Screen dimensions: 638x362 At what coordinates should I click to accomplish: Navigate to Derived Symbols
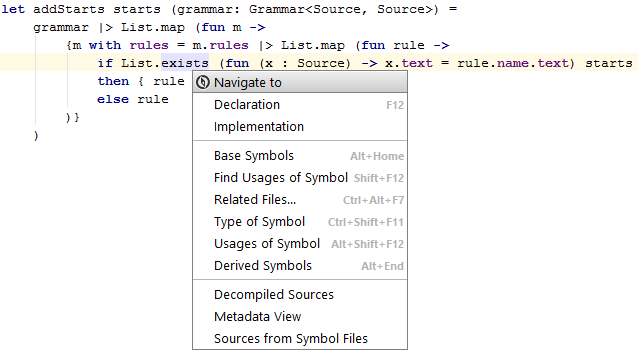tap(300, 266)
